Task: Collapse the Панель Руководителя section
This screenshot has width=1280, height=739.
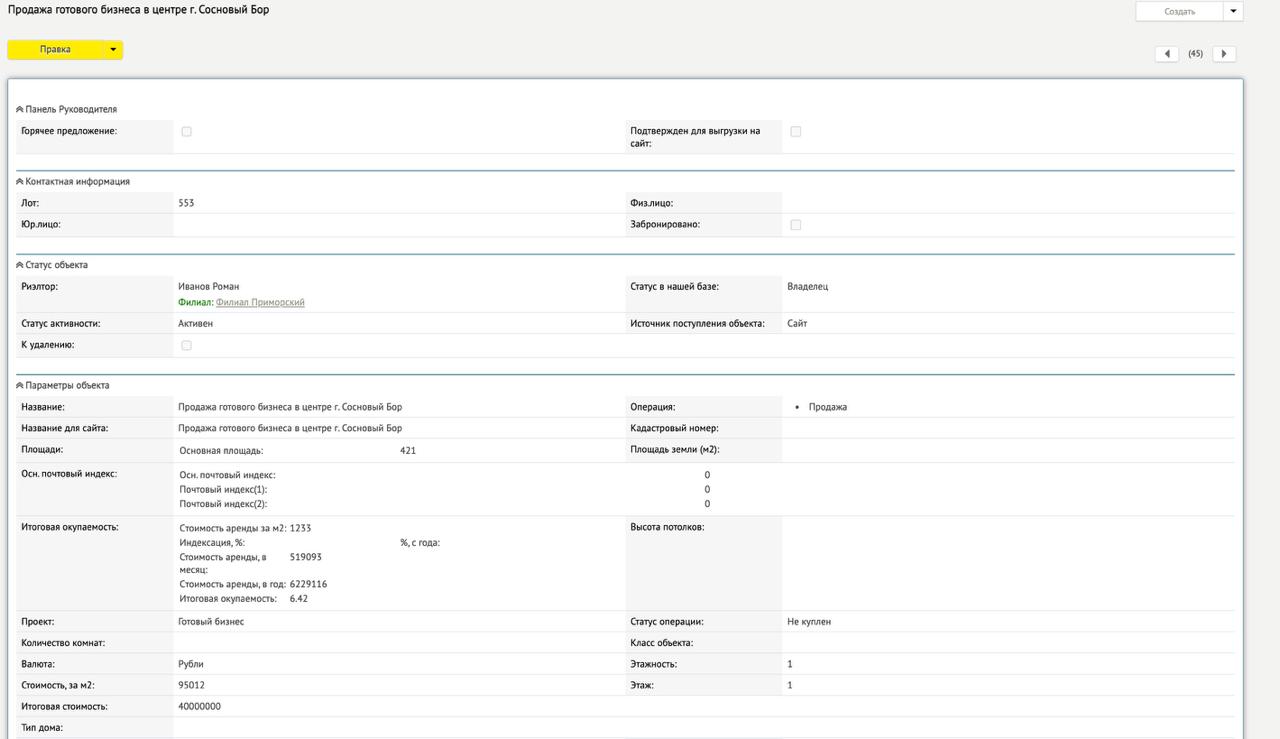Action: (20, 109)
